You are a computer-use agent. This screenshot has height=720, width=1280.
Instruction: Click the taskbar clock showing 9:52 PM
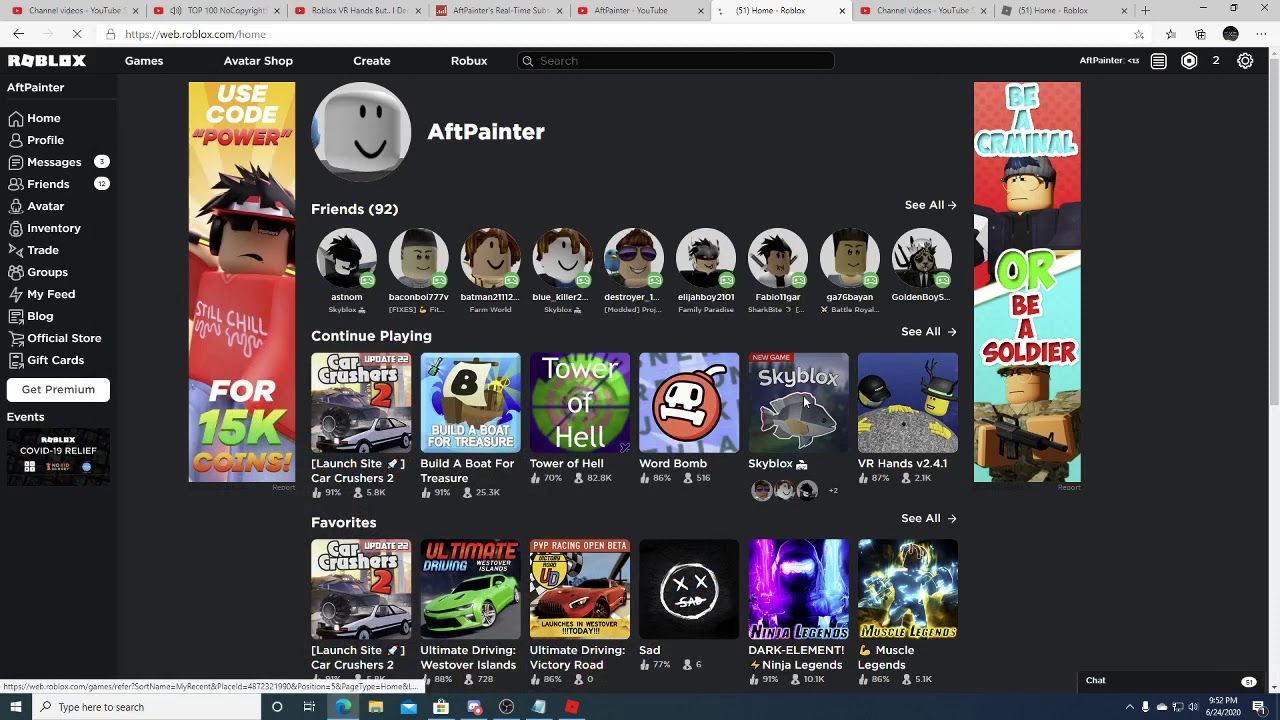[1222, 707]
